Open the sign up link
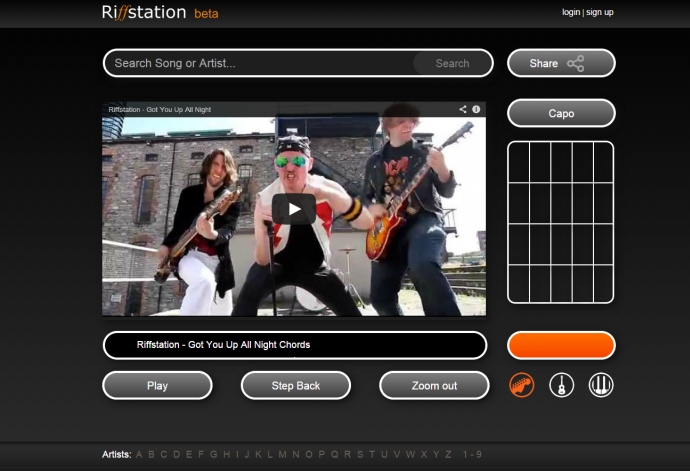The image size is (690, 471). 599,12
